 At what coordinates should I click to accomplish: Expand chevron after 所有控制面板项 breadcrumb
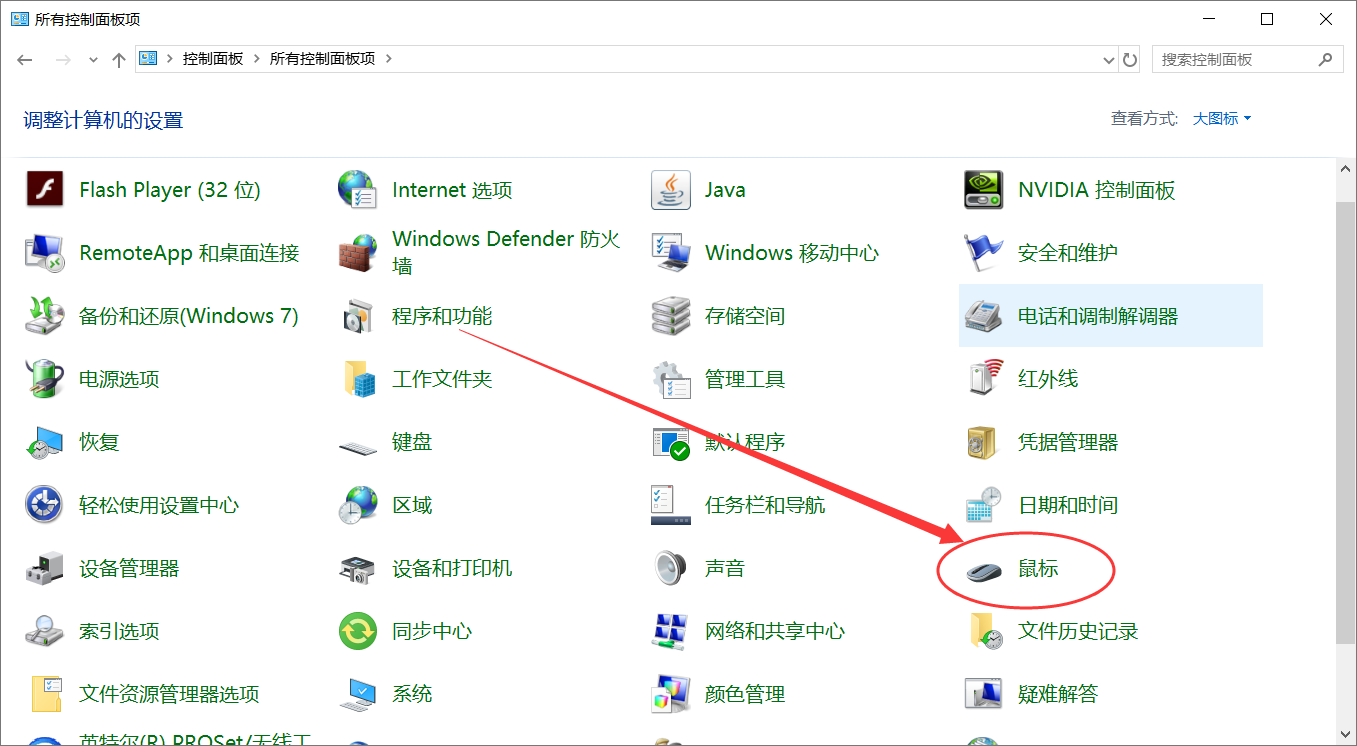389,59
